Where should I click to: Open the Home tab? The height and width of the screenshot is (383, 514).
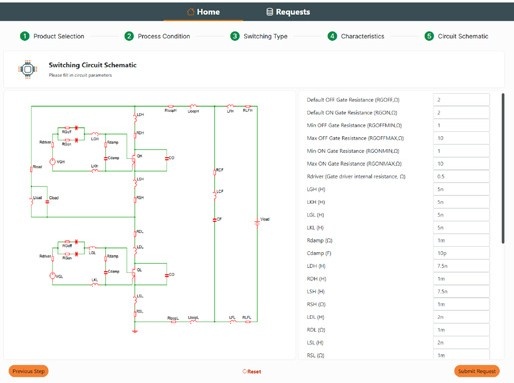(203, 12)
